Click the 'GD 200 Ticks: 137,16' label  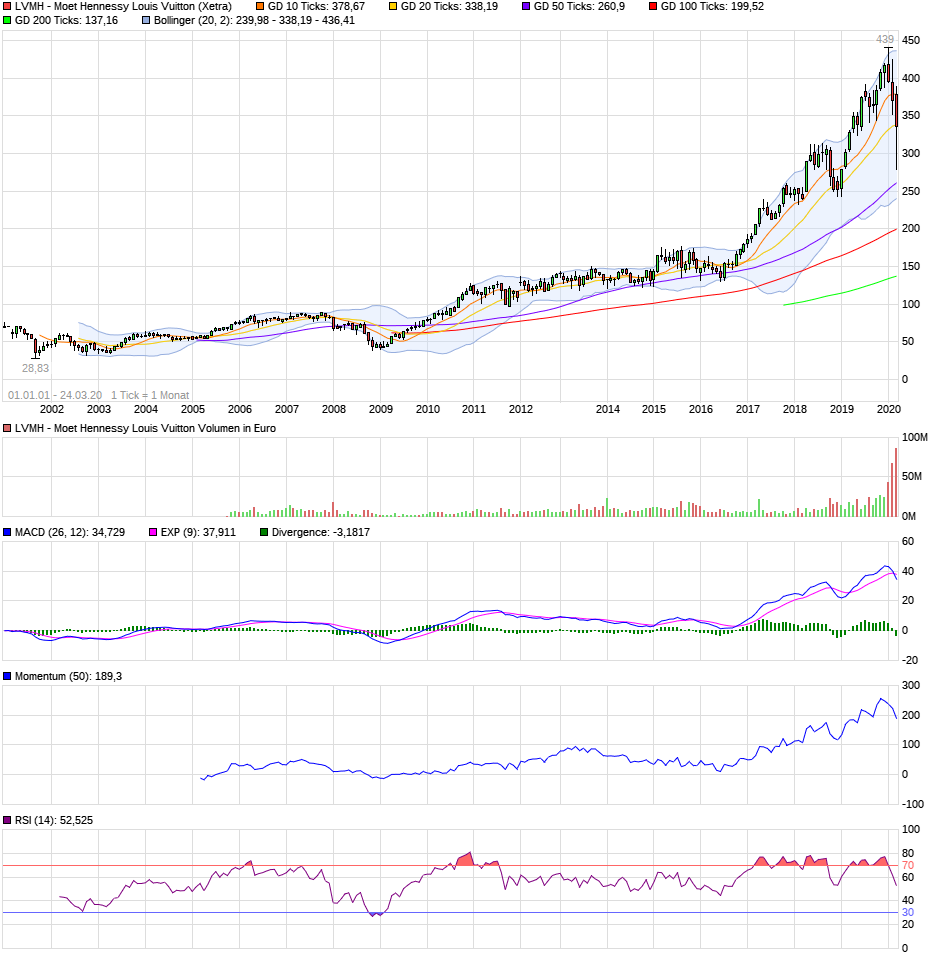[67, 21]
